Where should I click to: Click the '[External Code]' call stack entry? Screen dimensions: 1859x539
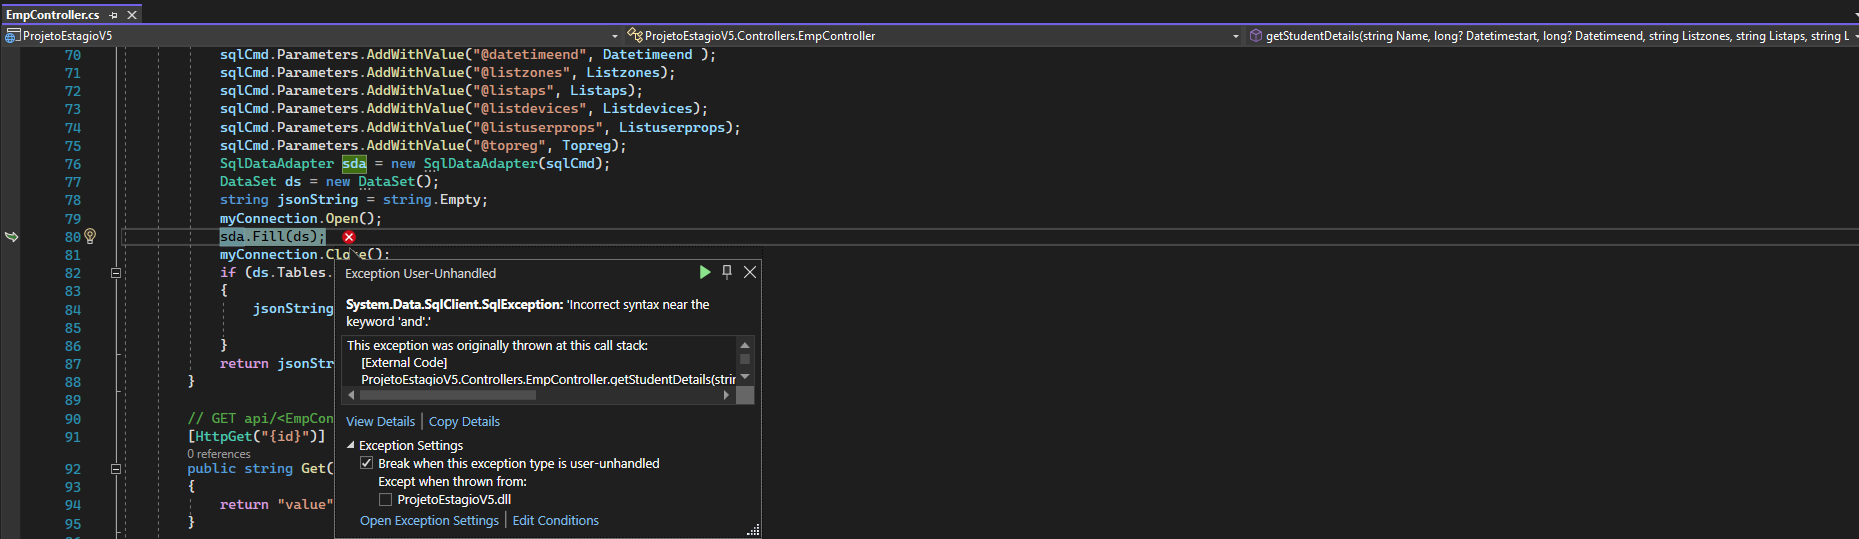pyautogui.click(x=404, y=363)
